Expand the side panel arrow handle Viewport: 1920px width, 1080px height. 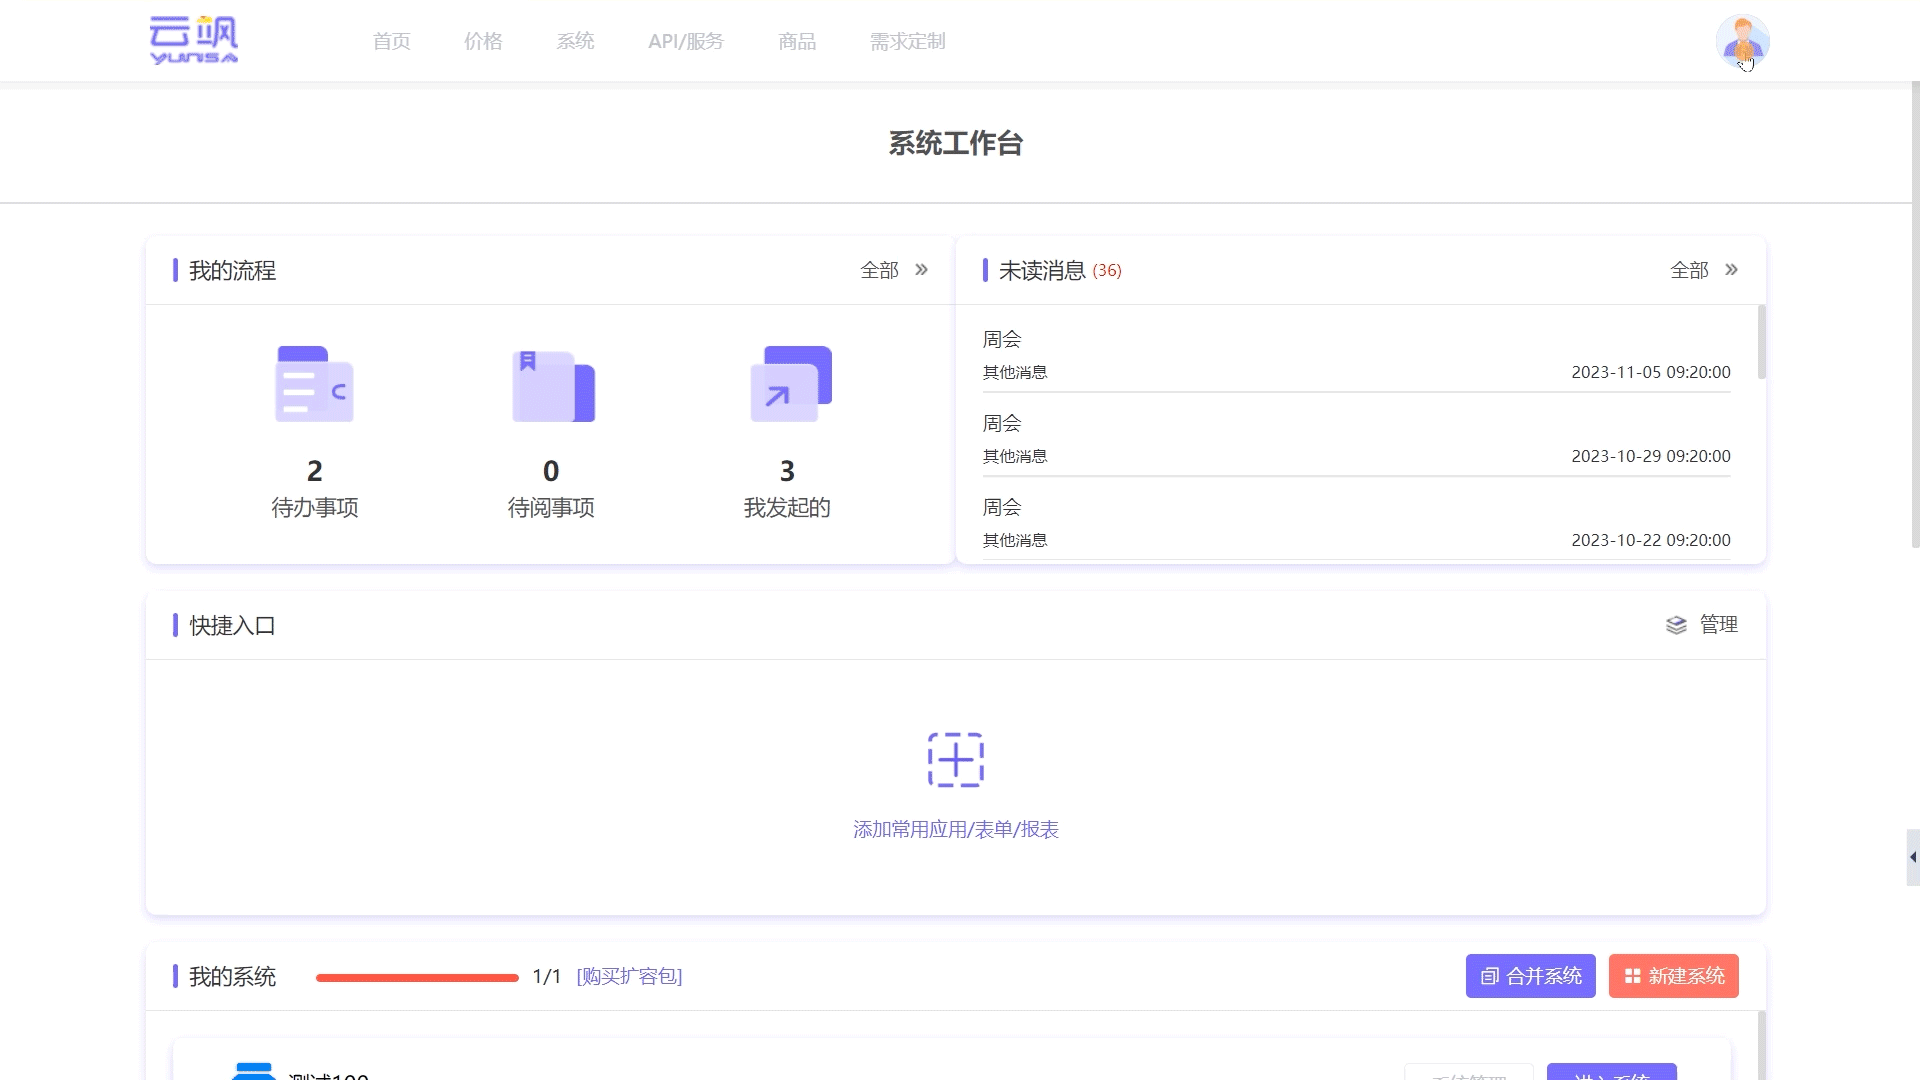tap(1912, 857)
